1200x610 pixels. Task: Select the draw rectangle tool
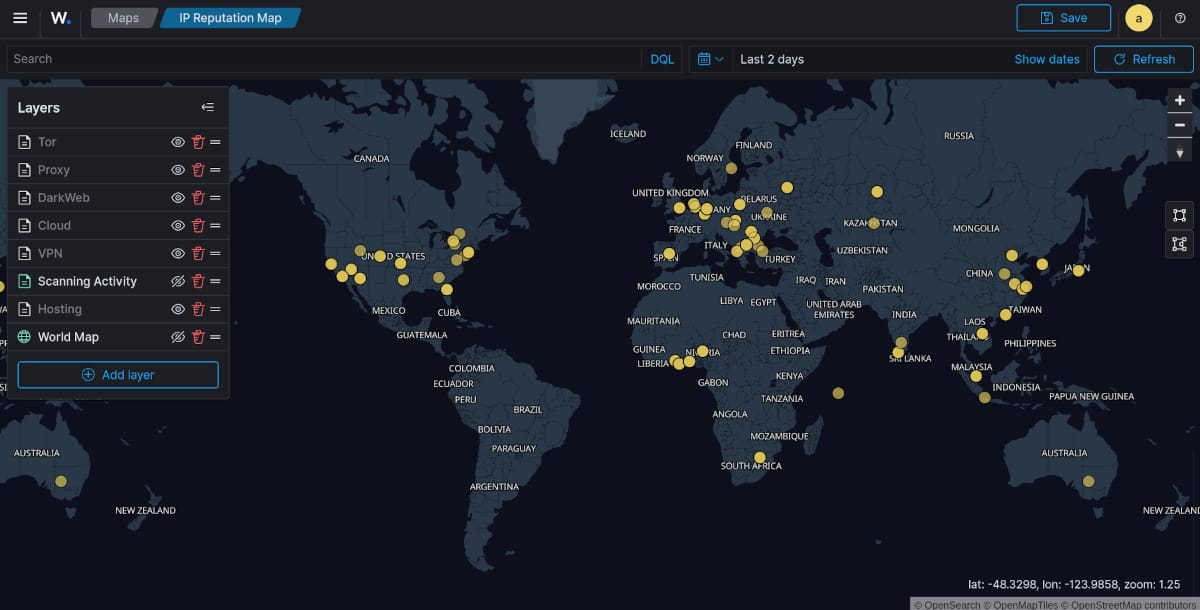click(1180, 215)
